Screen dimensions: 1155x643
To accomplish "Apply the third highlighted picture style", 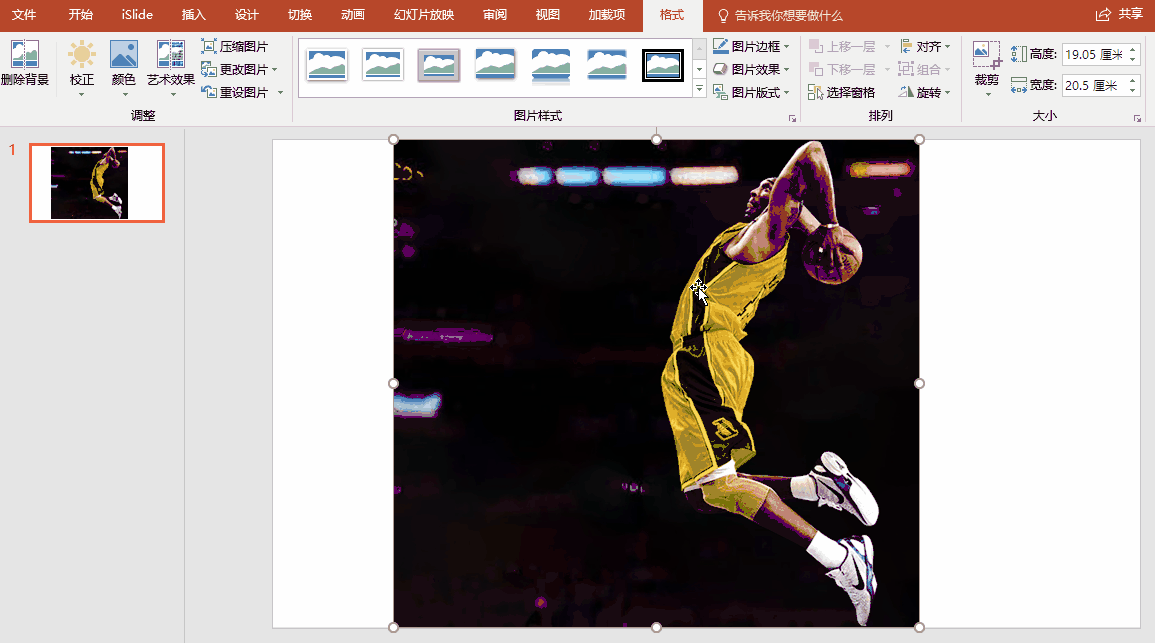I will click(439, 65).
